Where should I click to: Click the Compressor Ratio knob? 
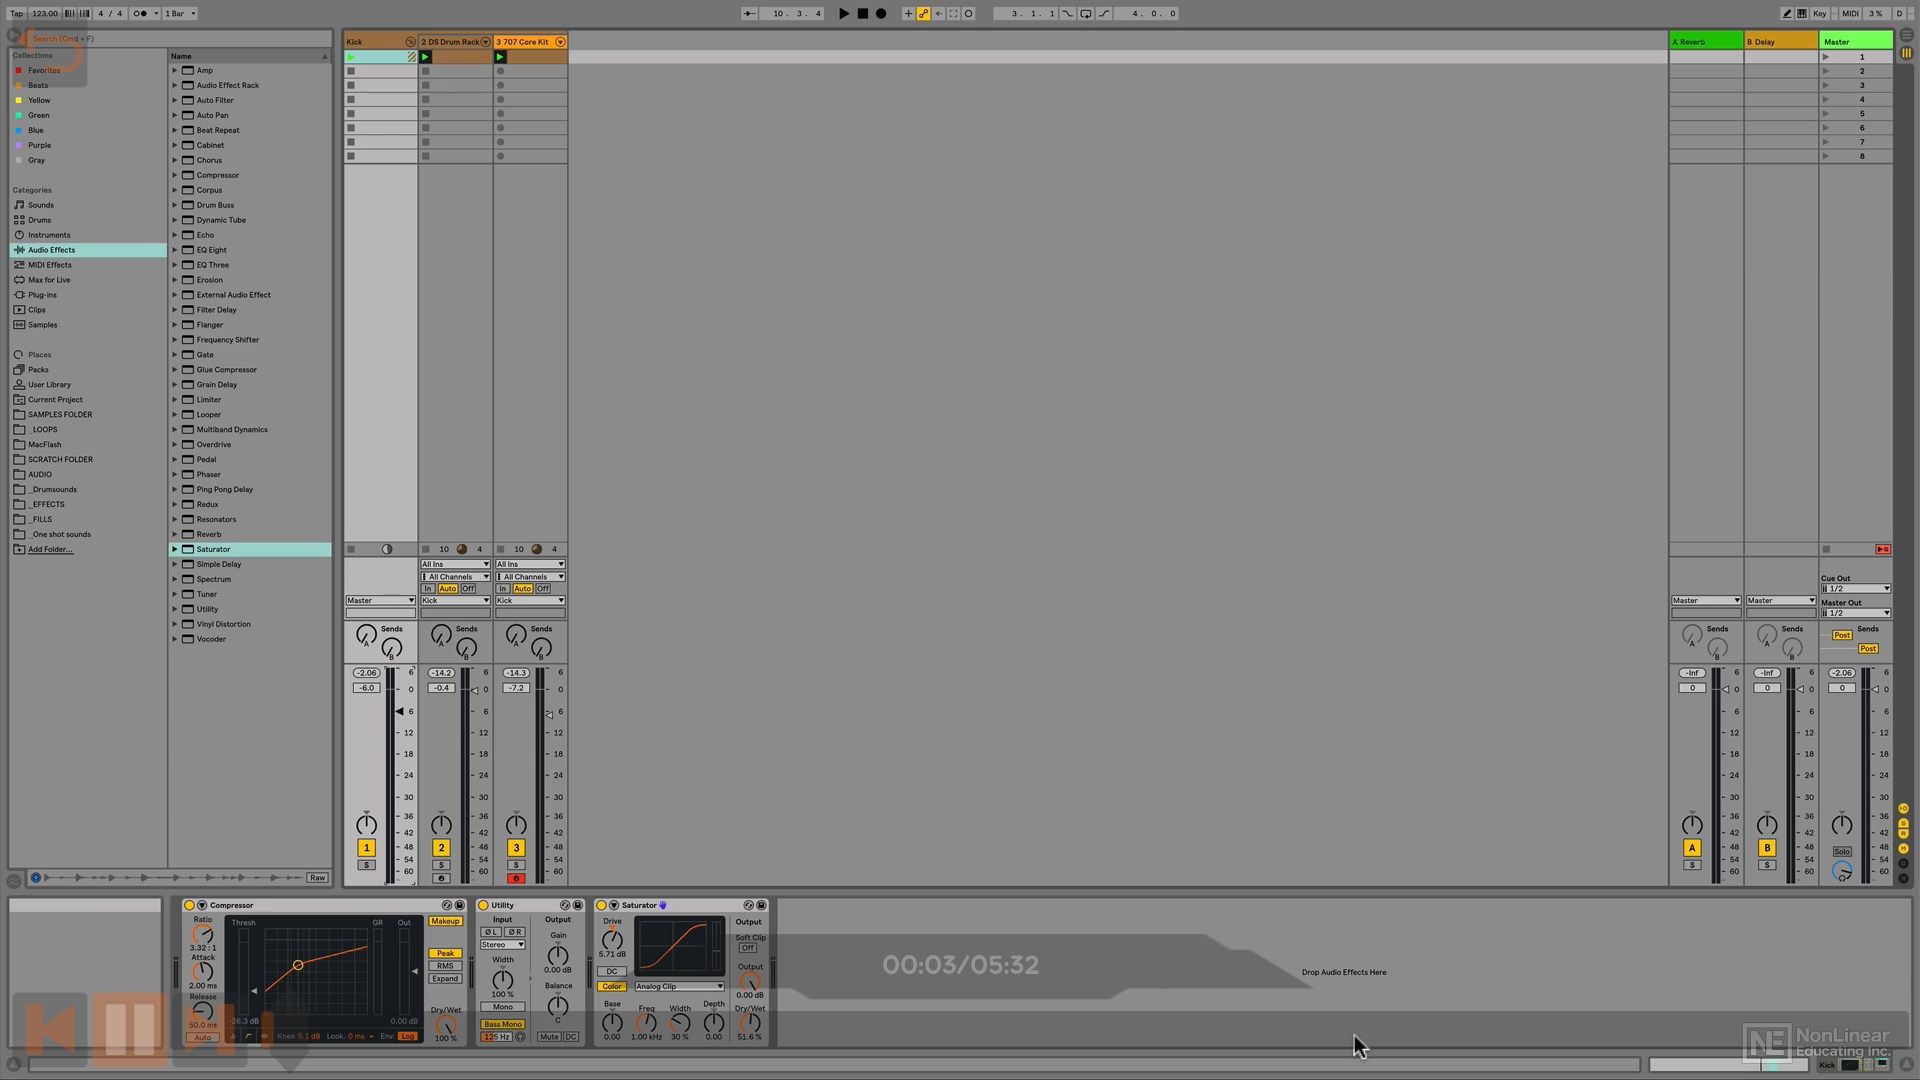pos(203,935)
